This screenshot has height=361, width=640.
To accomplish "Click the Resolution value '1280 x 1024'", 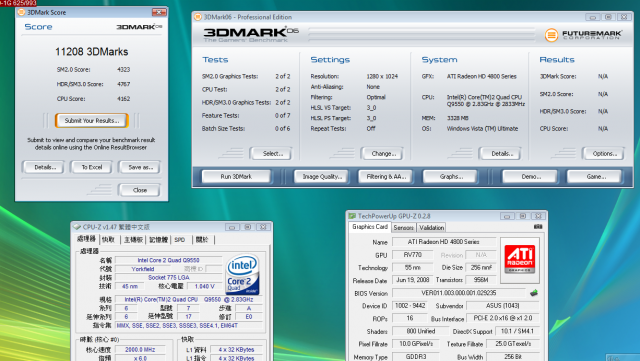I will [x=382, y=76].
